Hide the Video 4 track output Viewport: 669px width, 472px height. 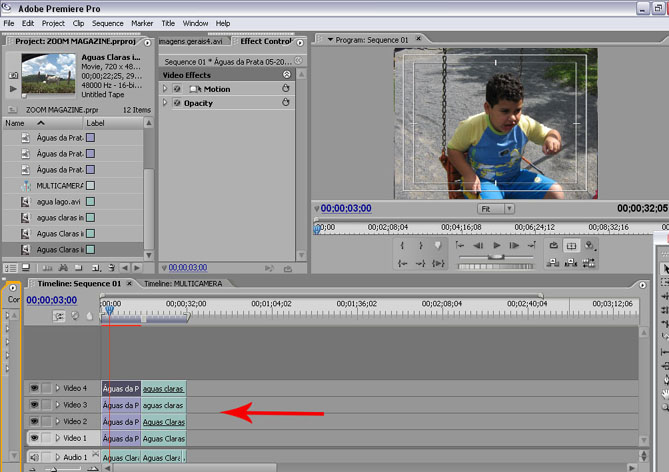point(34,388)
